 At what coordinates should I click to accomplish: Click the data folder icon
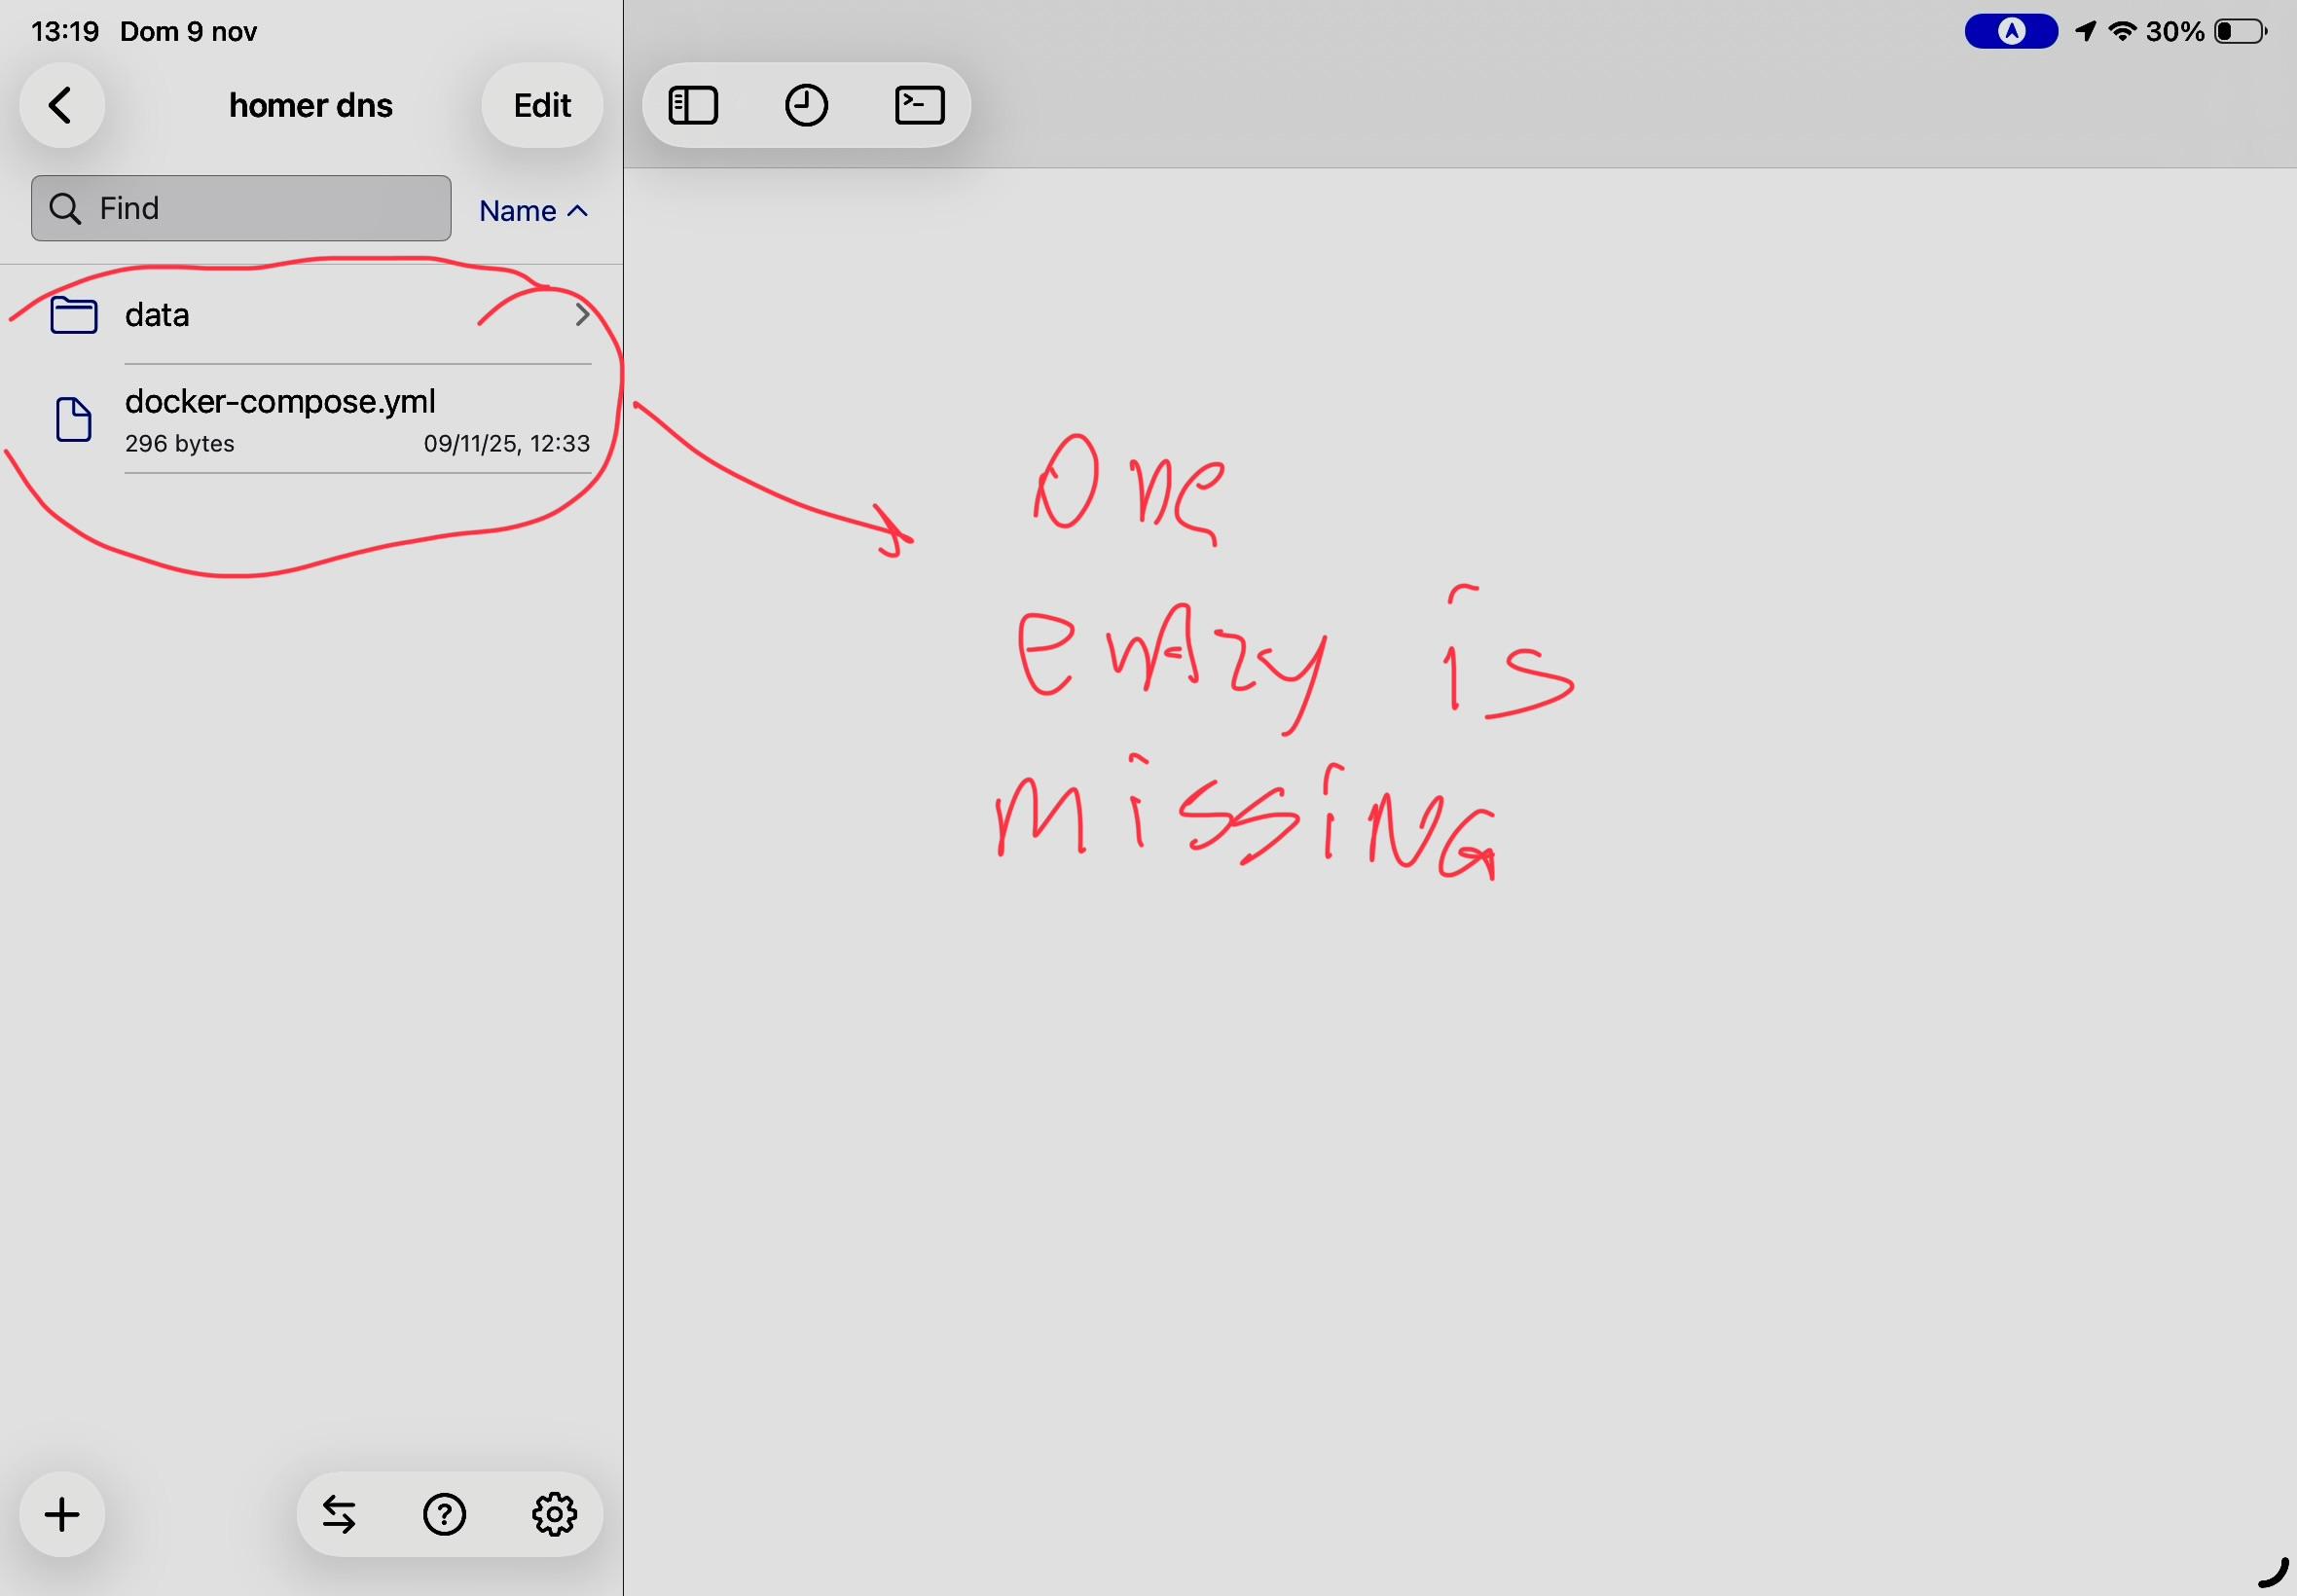(73, 315)
